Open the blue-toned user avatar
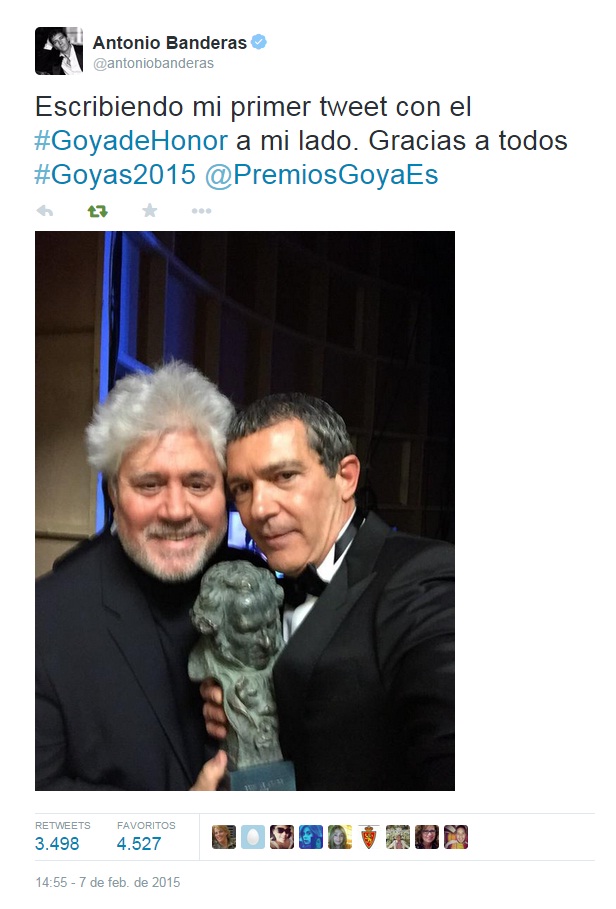Screen dimensions: 616x909 tap(311, 837)
